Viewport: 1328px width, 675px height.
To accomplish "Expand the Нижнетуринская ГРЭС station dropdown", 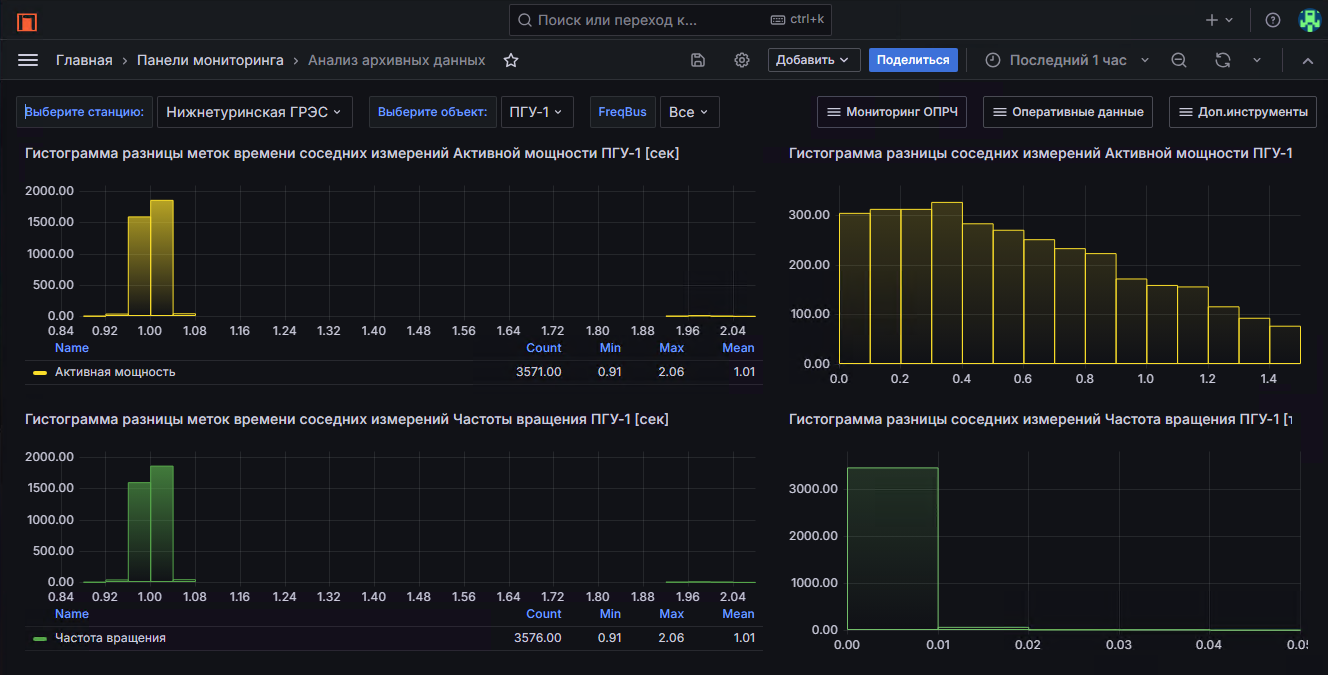I will click(x=255, y=112).
